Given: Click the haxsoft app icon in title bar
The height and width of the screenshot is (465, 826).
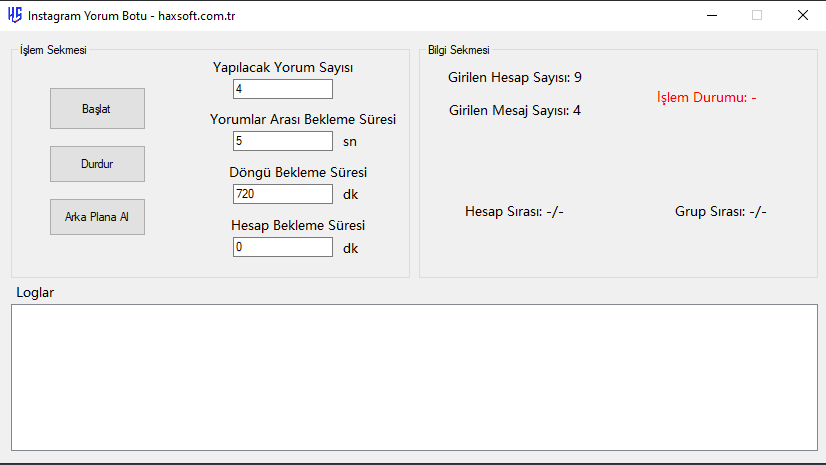Looking at the screenshot, I should [x=14, y=16].
